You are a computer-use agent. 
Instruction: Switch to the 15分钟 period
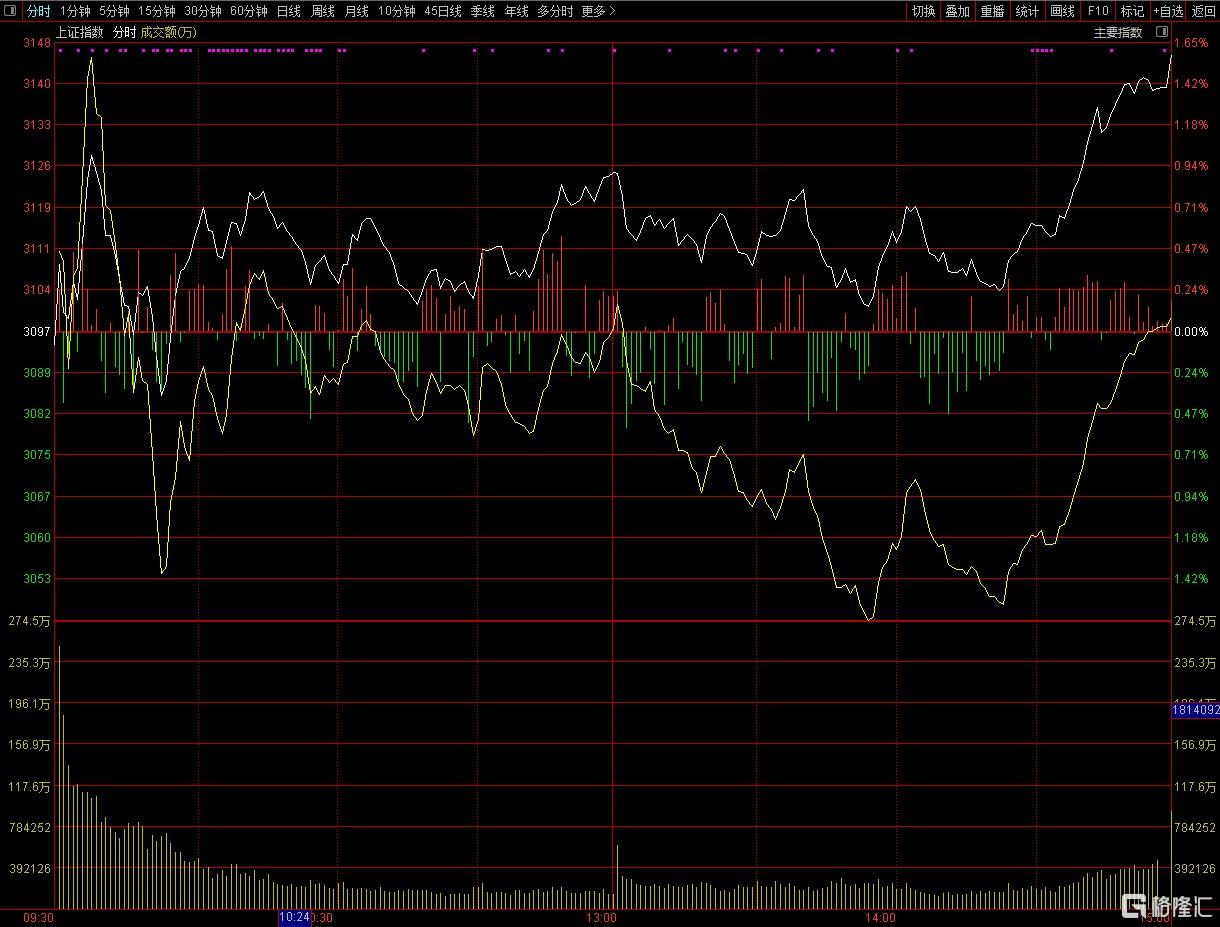click(157, 11)
